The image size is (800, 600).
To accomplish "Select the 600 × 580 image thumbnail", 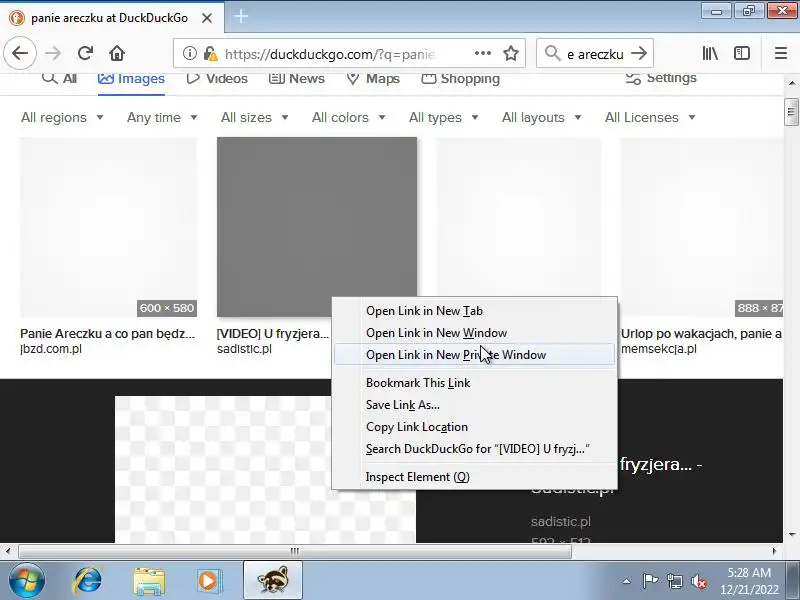I will [108, 227].
